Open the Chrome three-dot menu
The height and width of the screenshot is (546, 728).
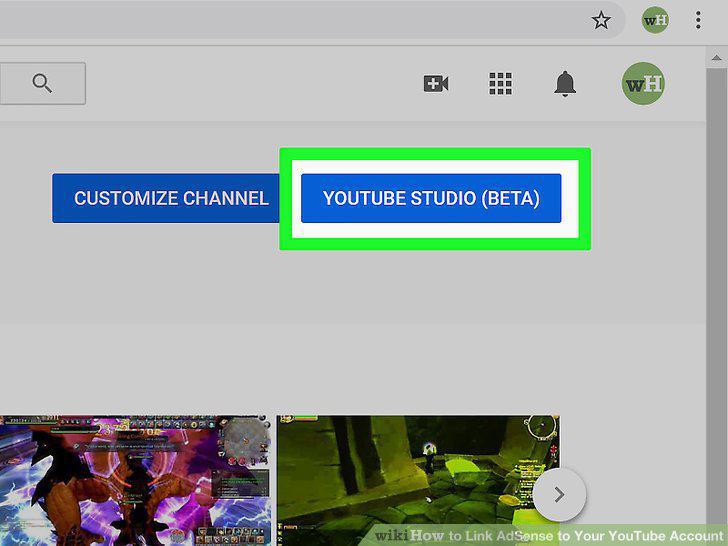pos(698,20)
